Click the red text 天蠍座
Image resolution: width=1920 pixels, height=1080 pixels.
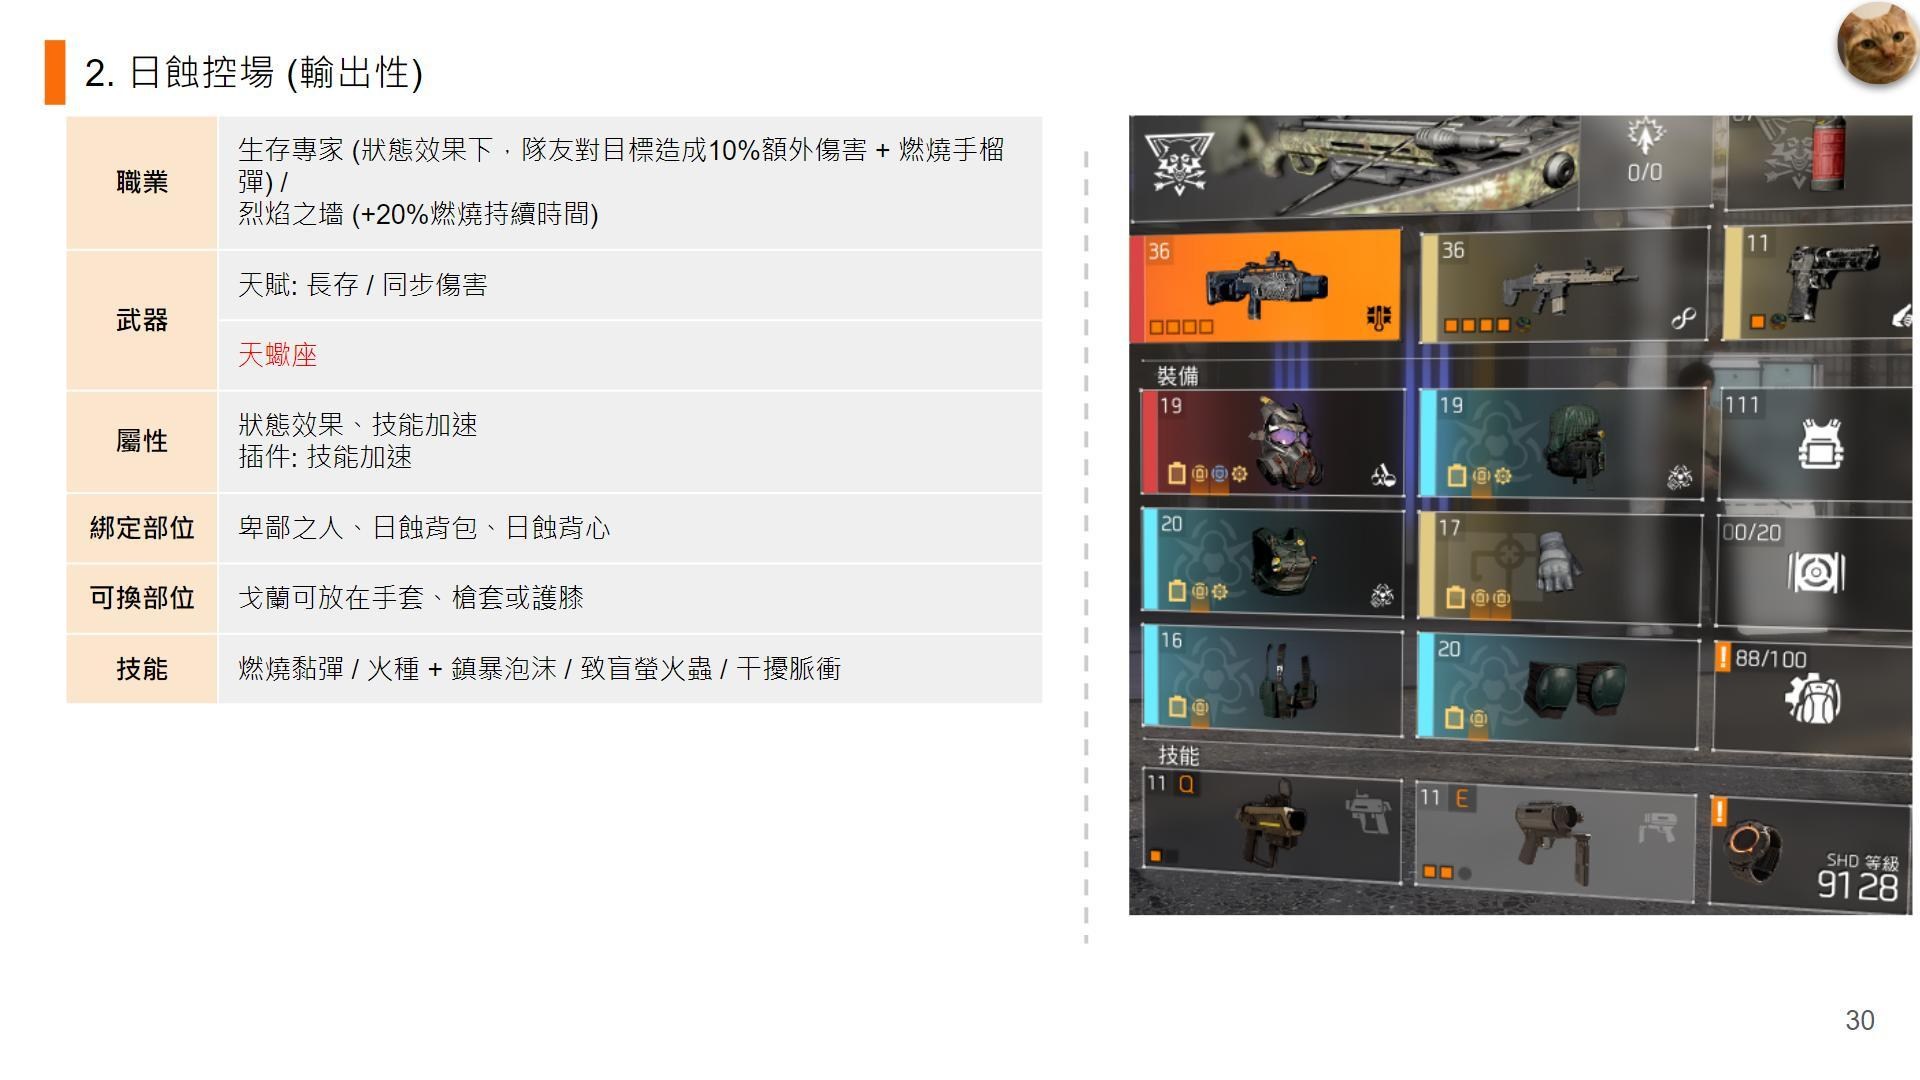[277, 355]
